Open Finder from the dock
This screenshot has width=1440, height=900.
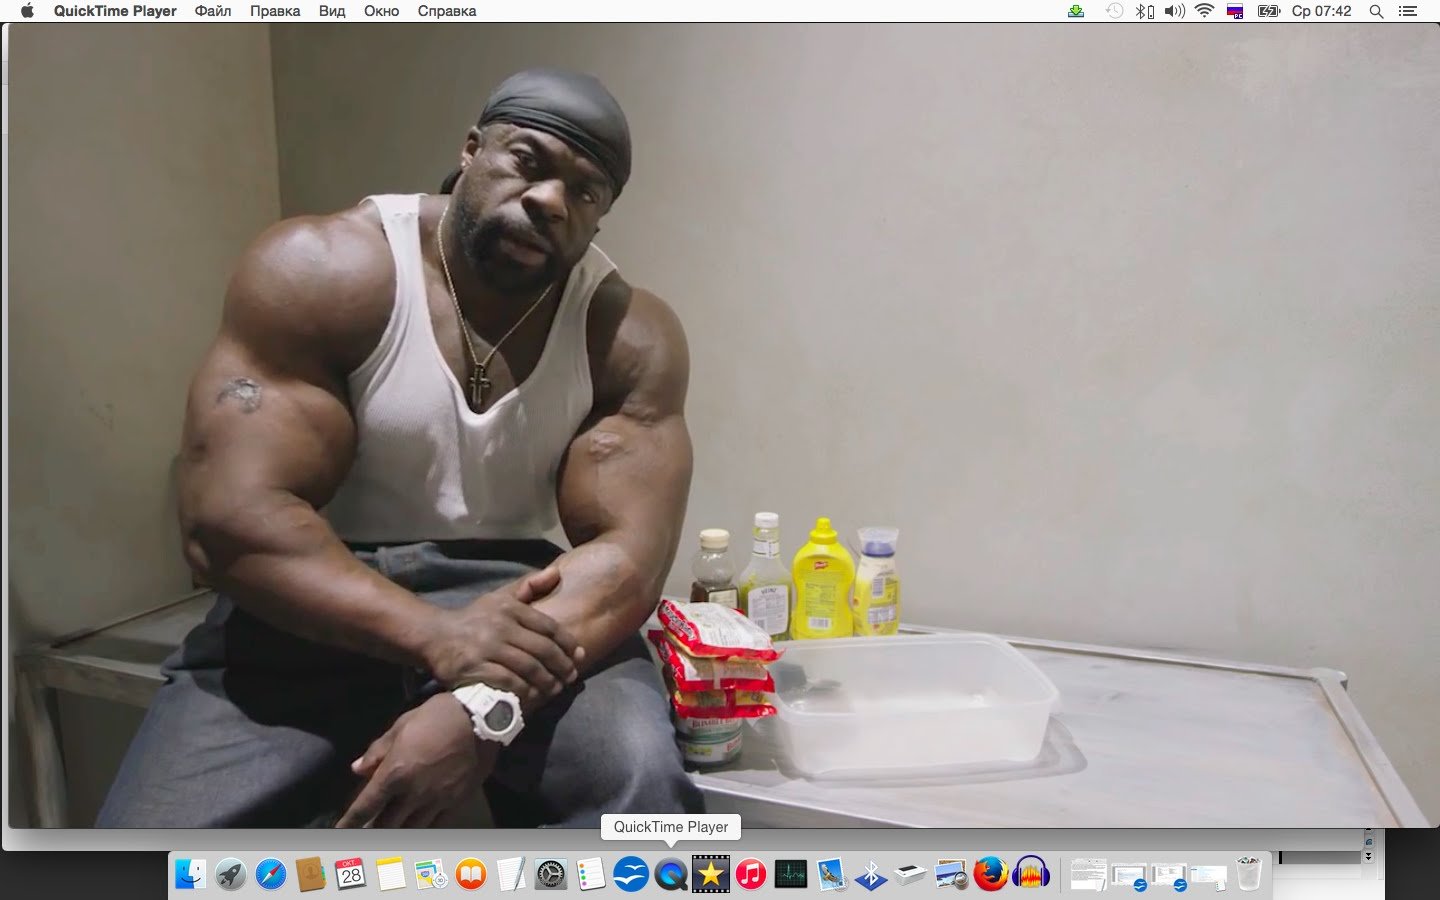point(190,875)
